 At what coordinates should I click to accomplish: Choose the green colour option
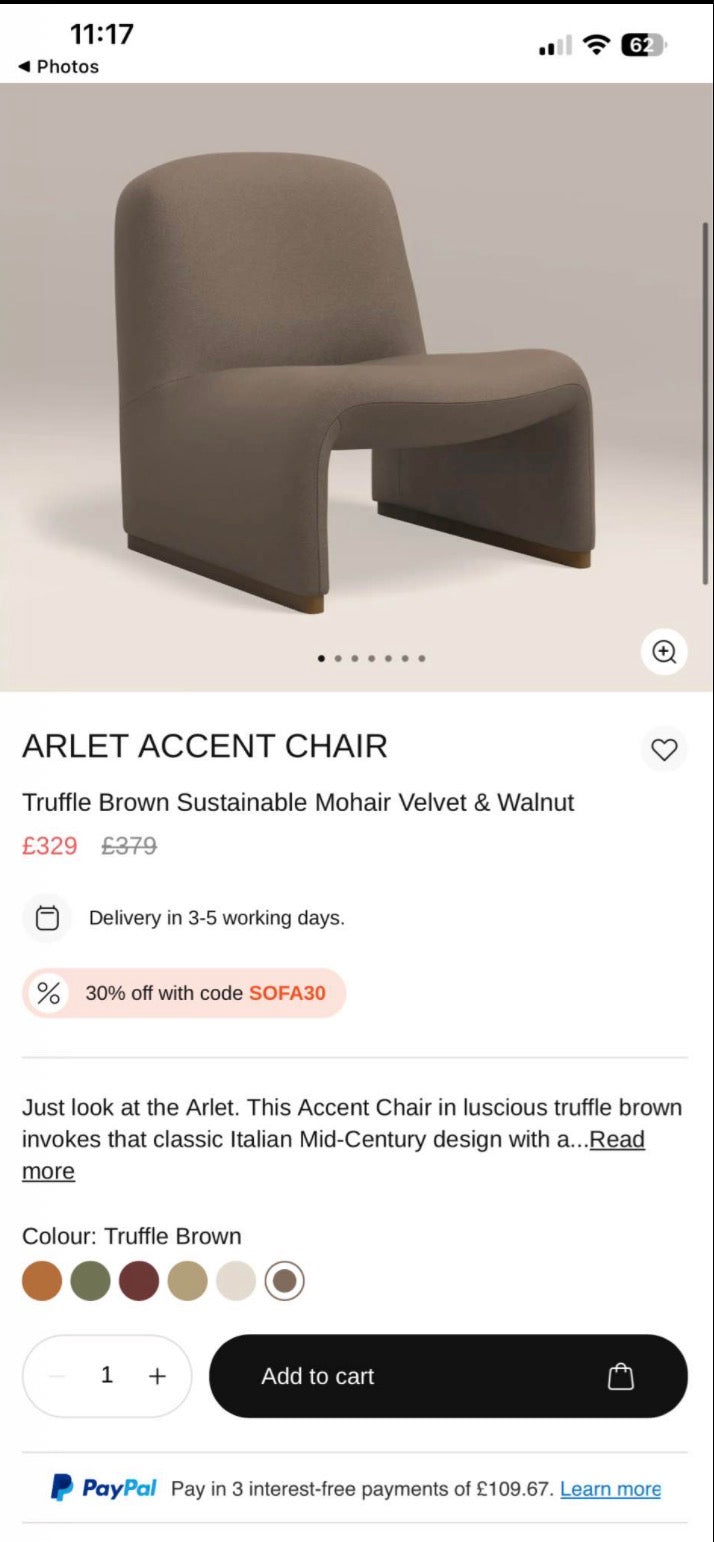coord(90,1280)
